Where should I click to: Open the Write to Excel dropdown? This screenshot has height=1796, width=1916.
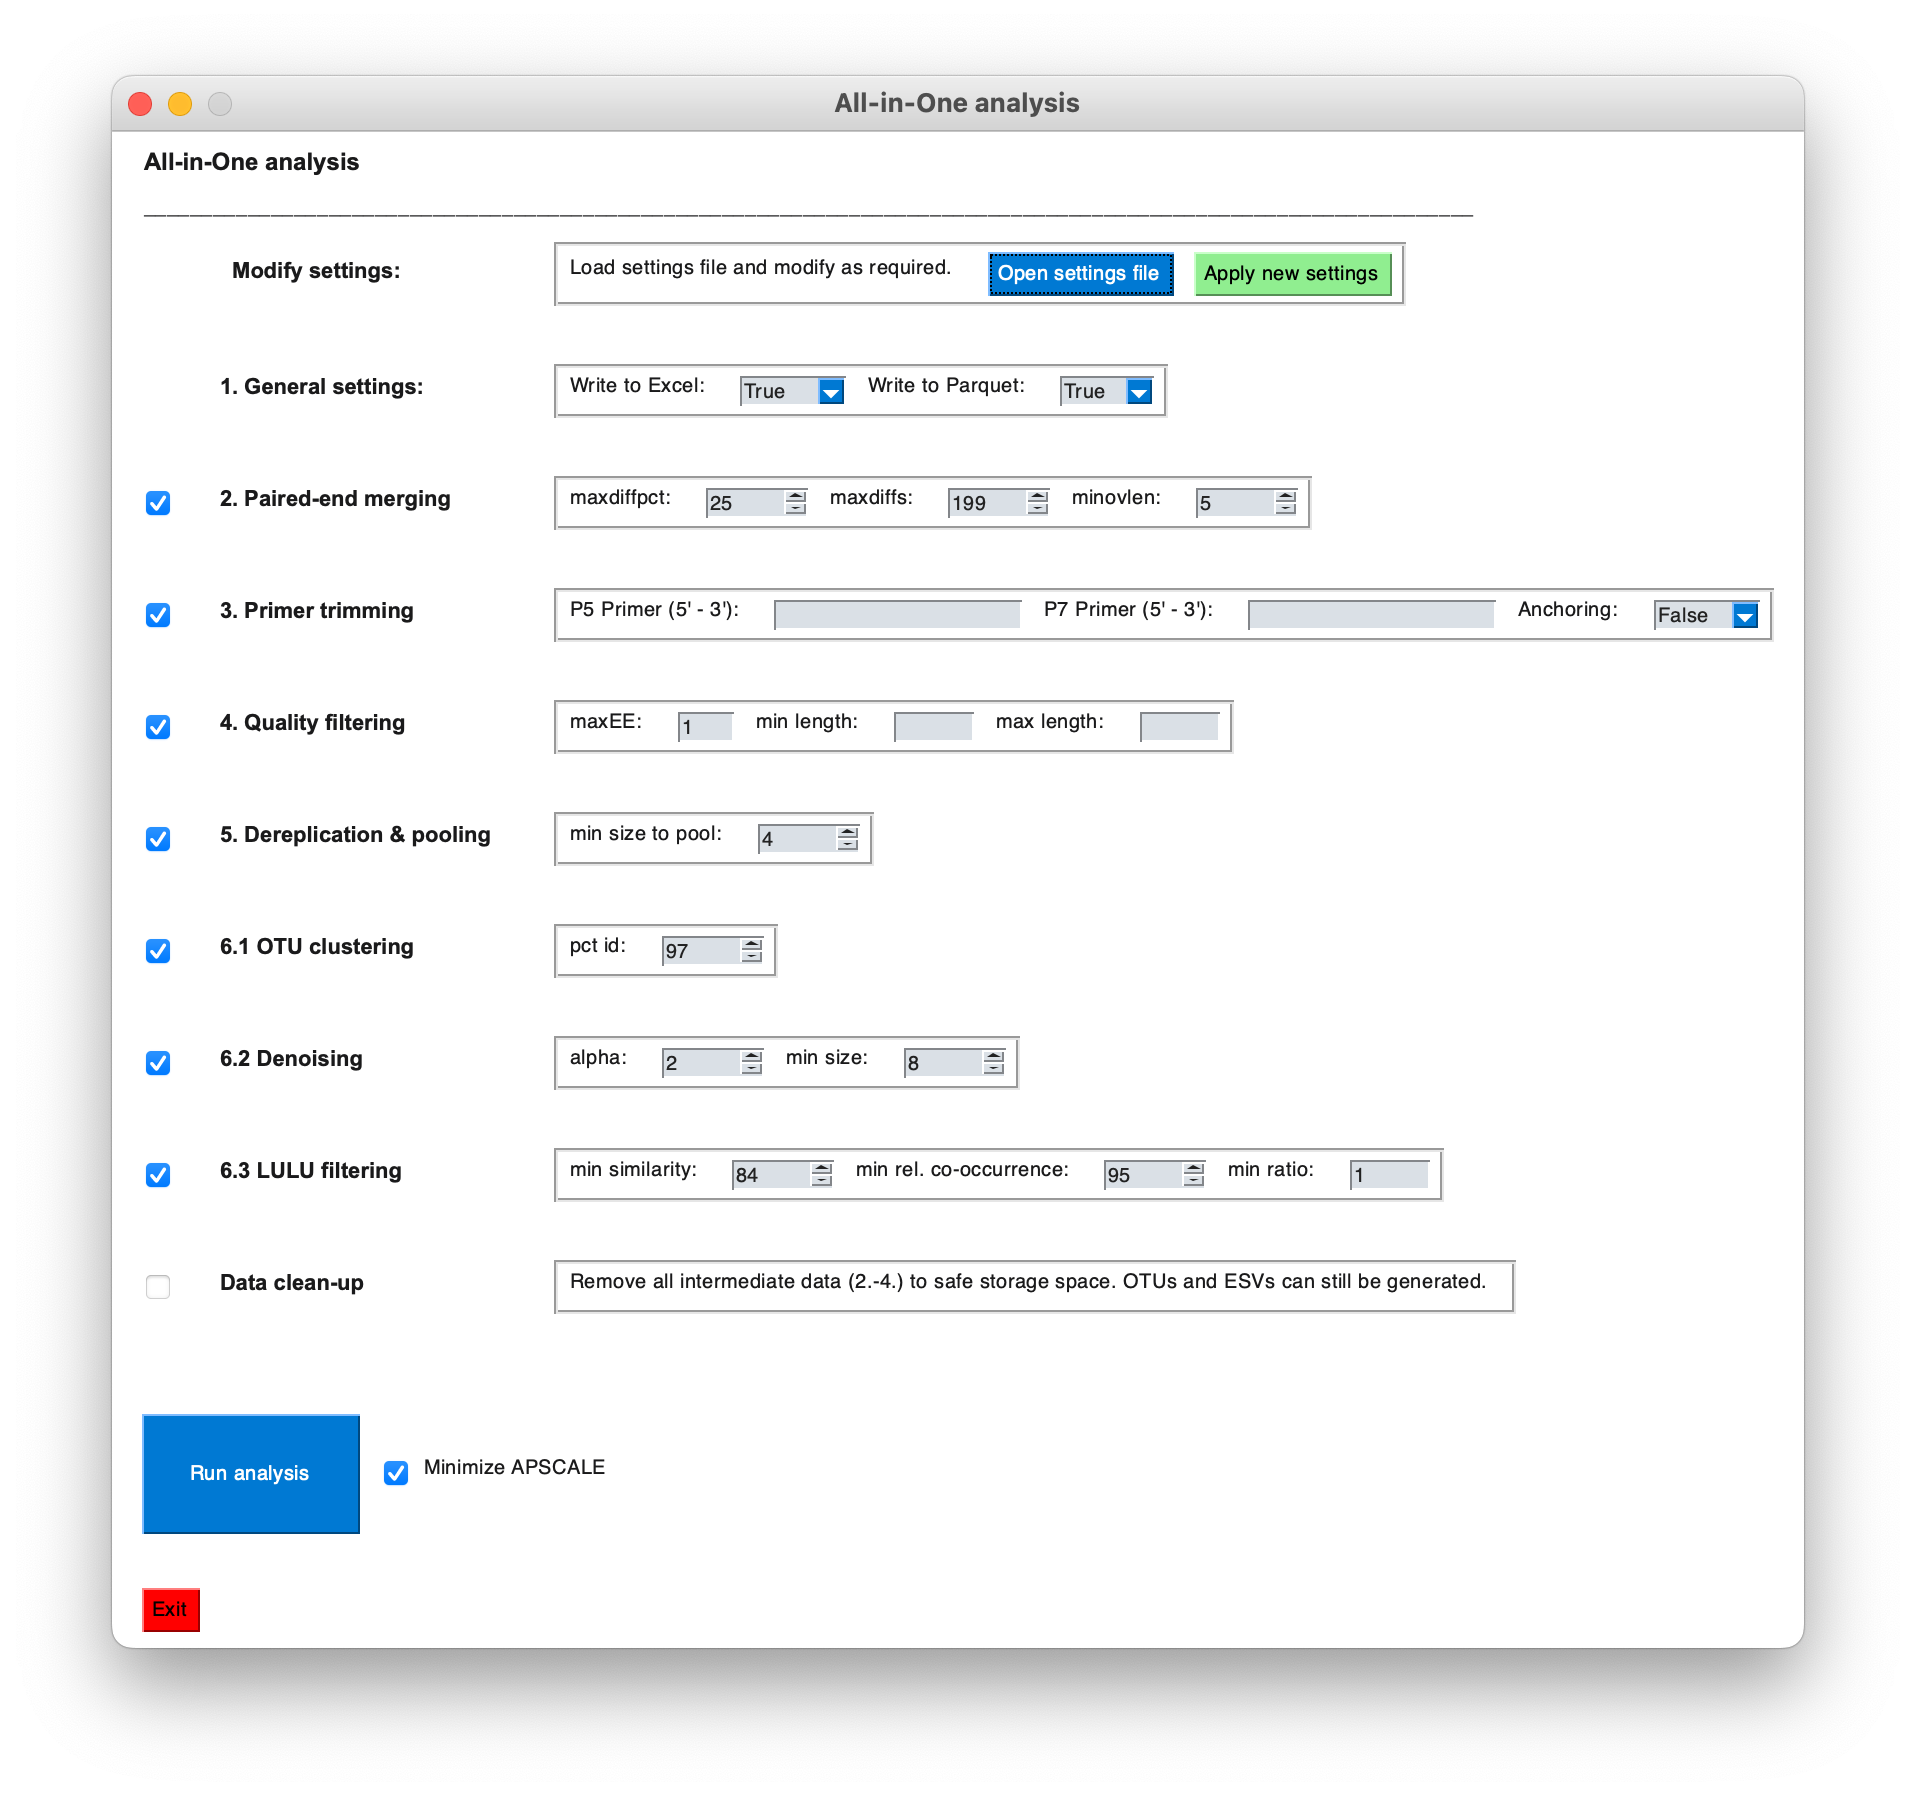pos(831,392)
